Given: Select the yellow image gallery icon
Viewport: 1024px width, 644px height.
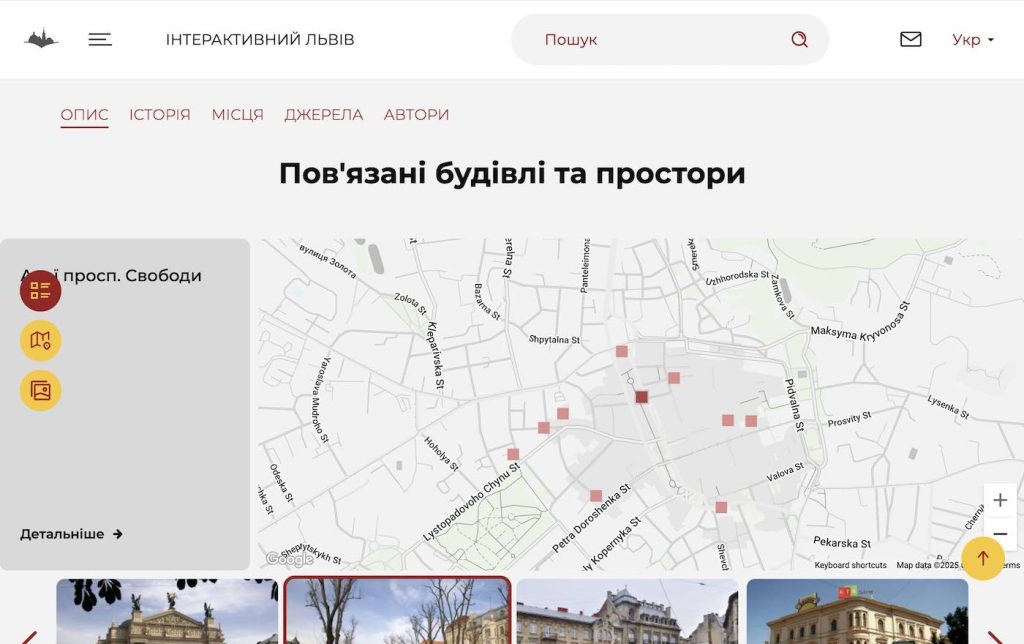Looking at the screenshot, I should (x=41, y=391).
